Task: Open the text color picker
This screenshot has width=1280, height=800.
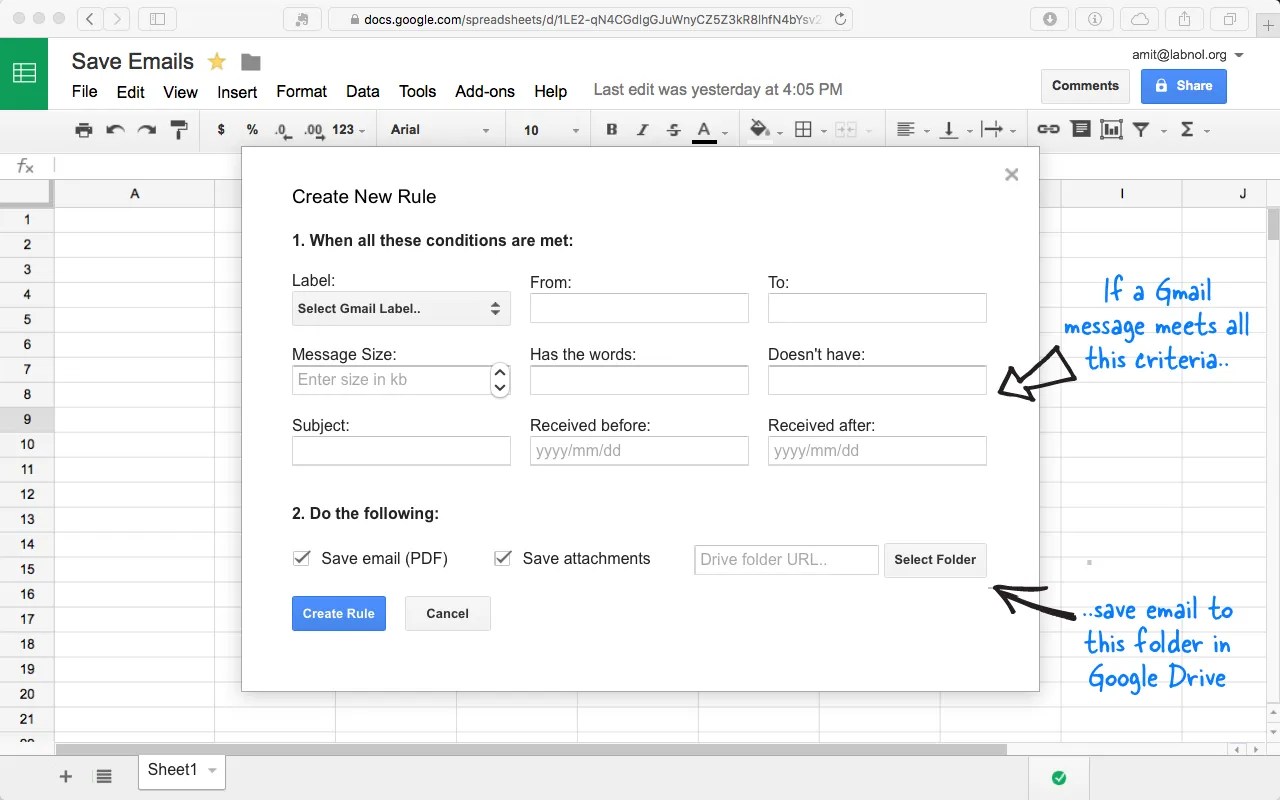Action: pos(705,129)
